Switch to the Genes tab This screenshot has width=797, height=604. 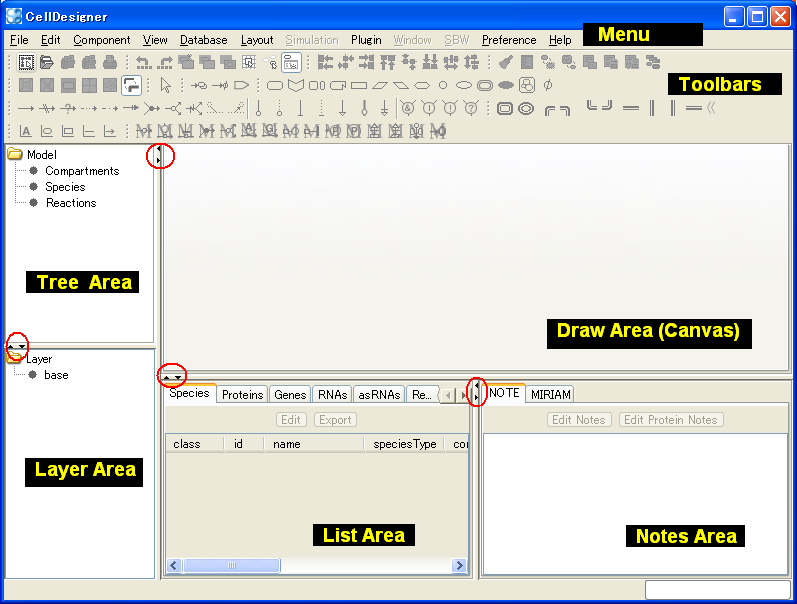[290, 395]
